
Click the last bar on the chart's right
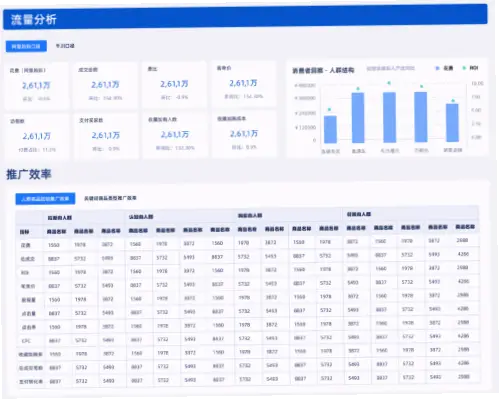[452, 123]
